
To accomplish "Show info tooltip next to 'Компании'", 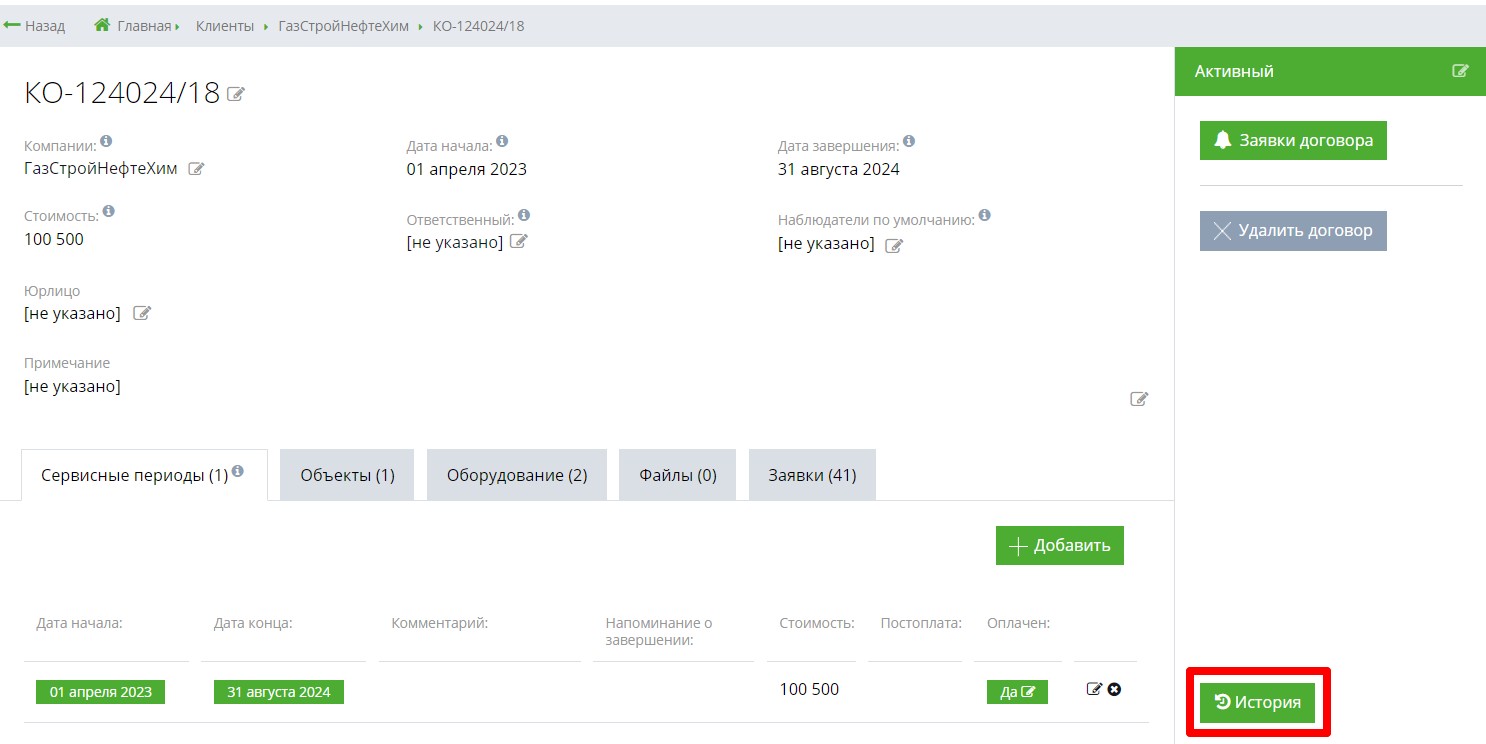I will pyautogui.click(x=106, y=141).
